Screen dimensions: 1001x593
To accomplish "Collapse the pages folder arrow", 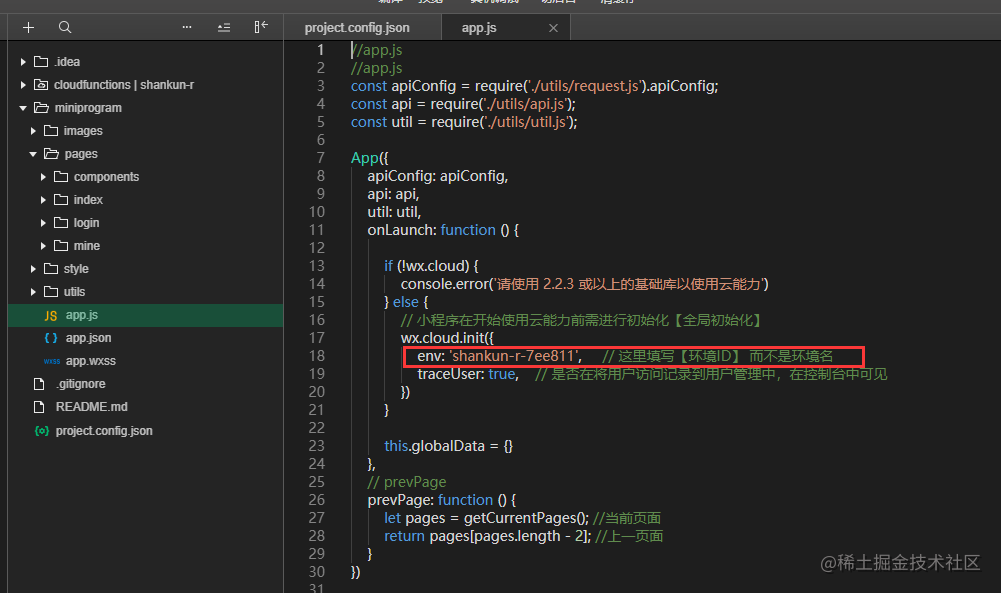I will coord(33,154).
